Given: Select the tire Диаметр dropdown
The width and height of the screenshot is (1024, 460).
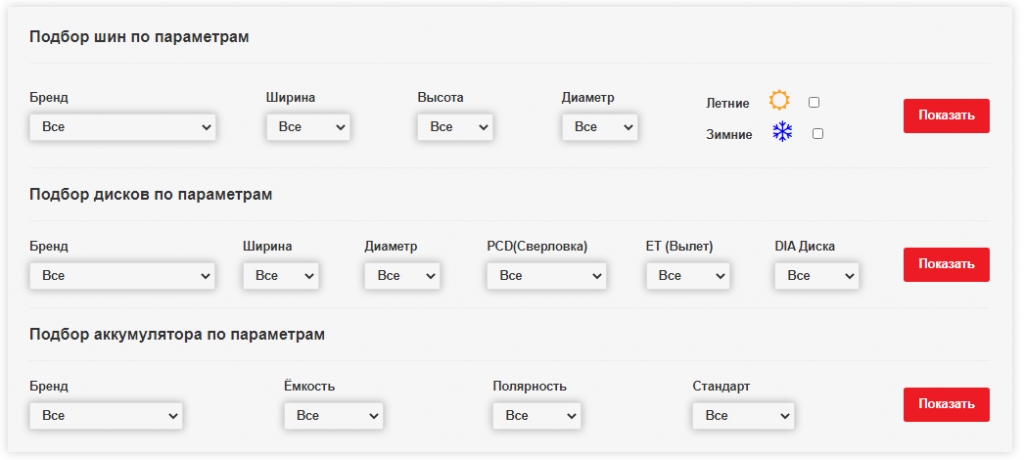Looking at the screenshot, I should pyautogui.click(x=600, y=127).
